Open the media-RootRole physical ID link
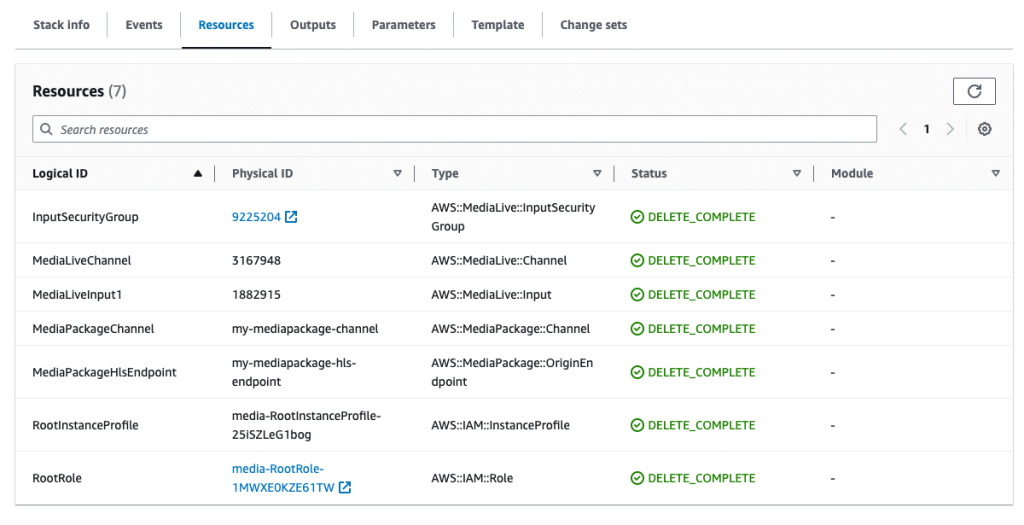The height and width of the screenshot is (525, 1024). pyautogui.click(x=278, y=469)
